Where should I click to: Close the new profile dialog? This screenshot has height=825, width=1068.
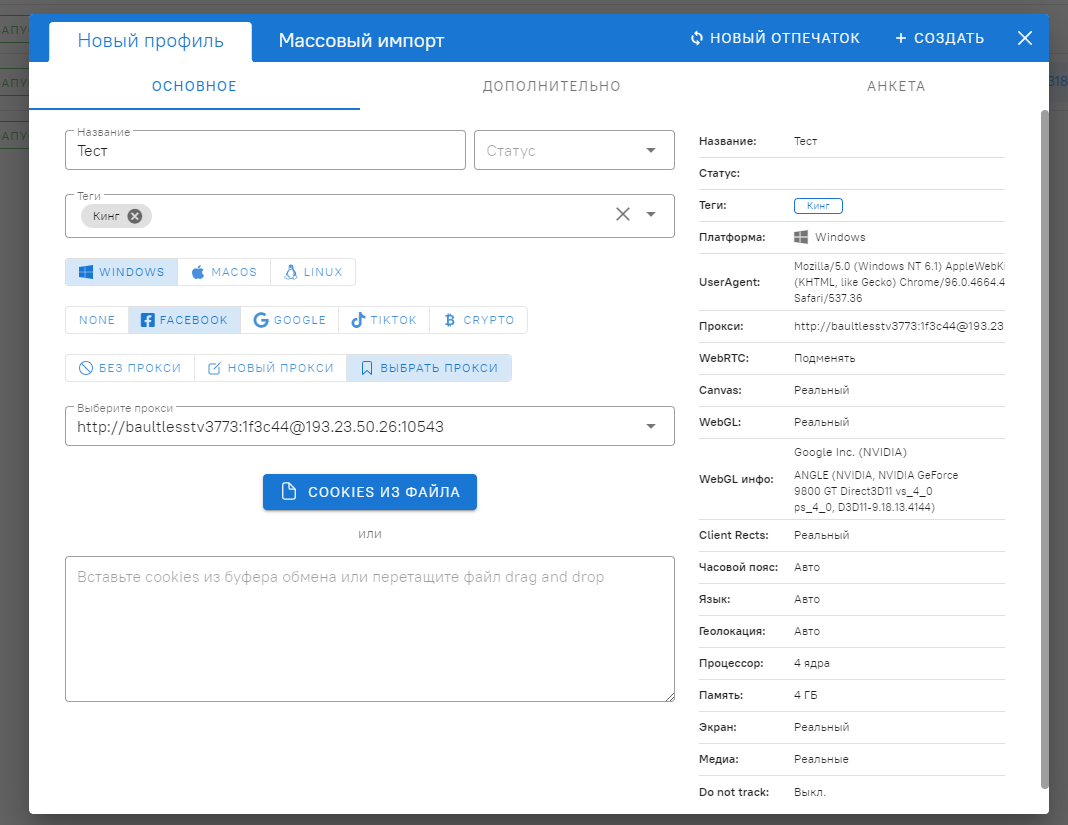click(x=1024, y=38)
